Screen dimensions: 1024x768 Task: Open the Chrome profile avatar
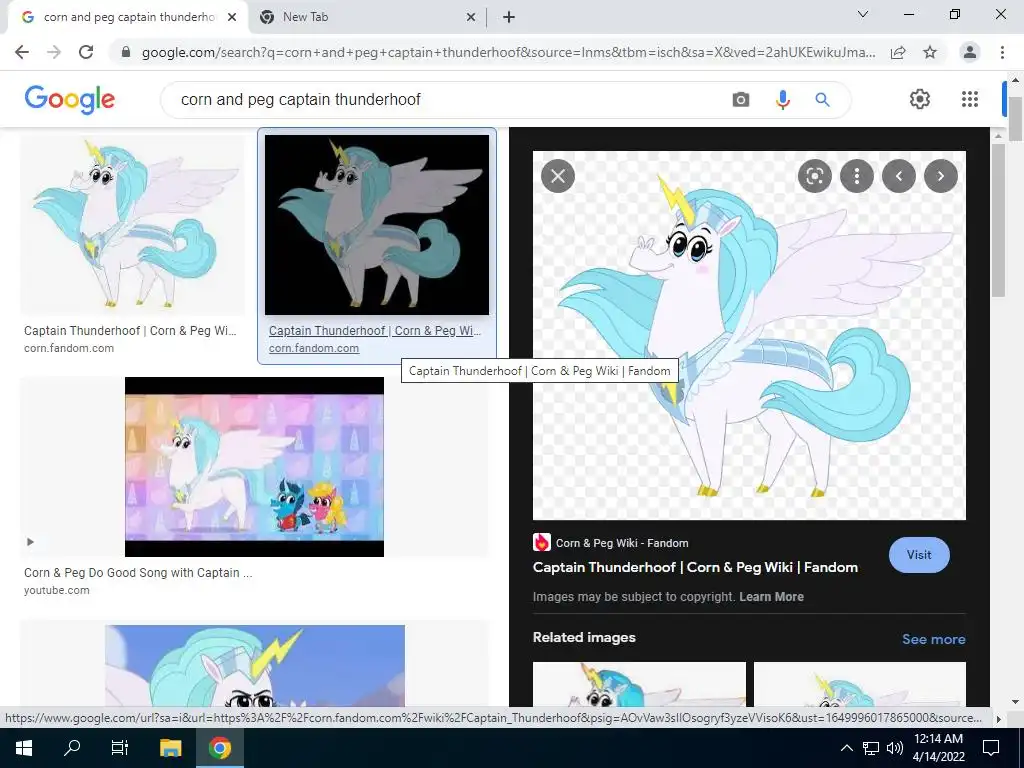tap(970, 52)
